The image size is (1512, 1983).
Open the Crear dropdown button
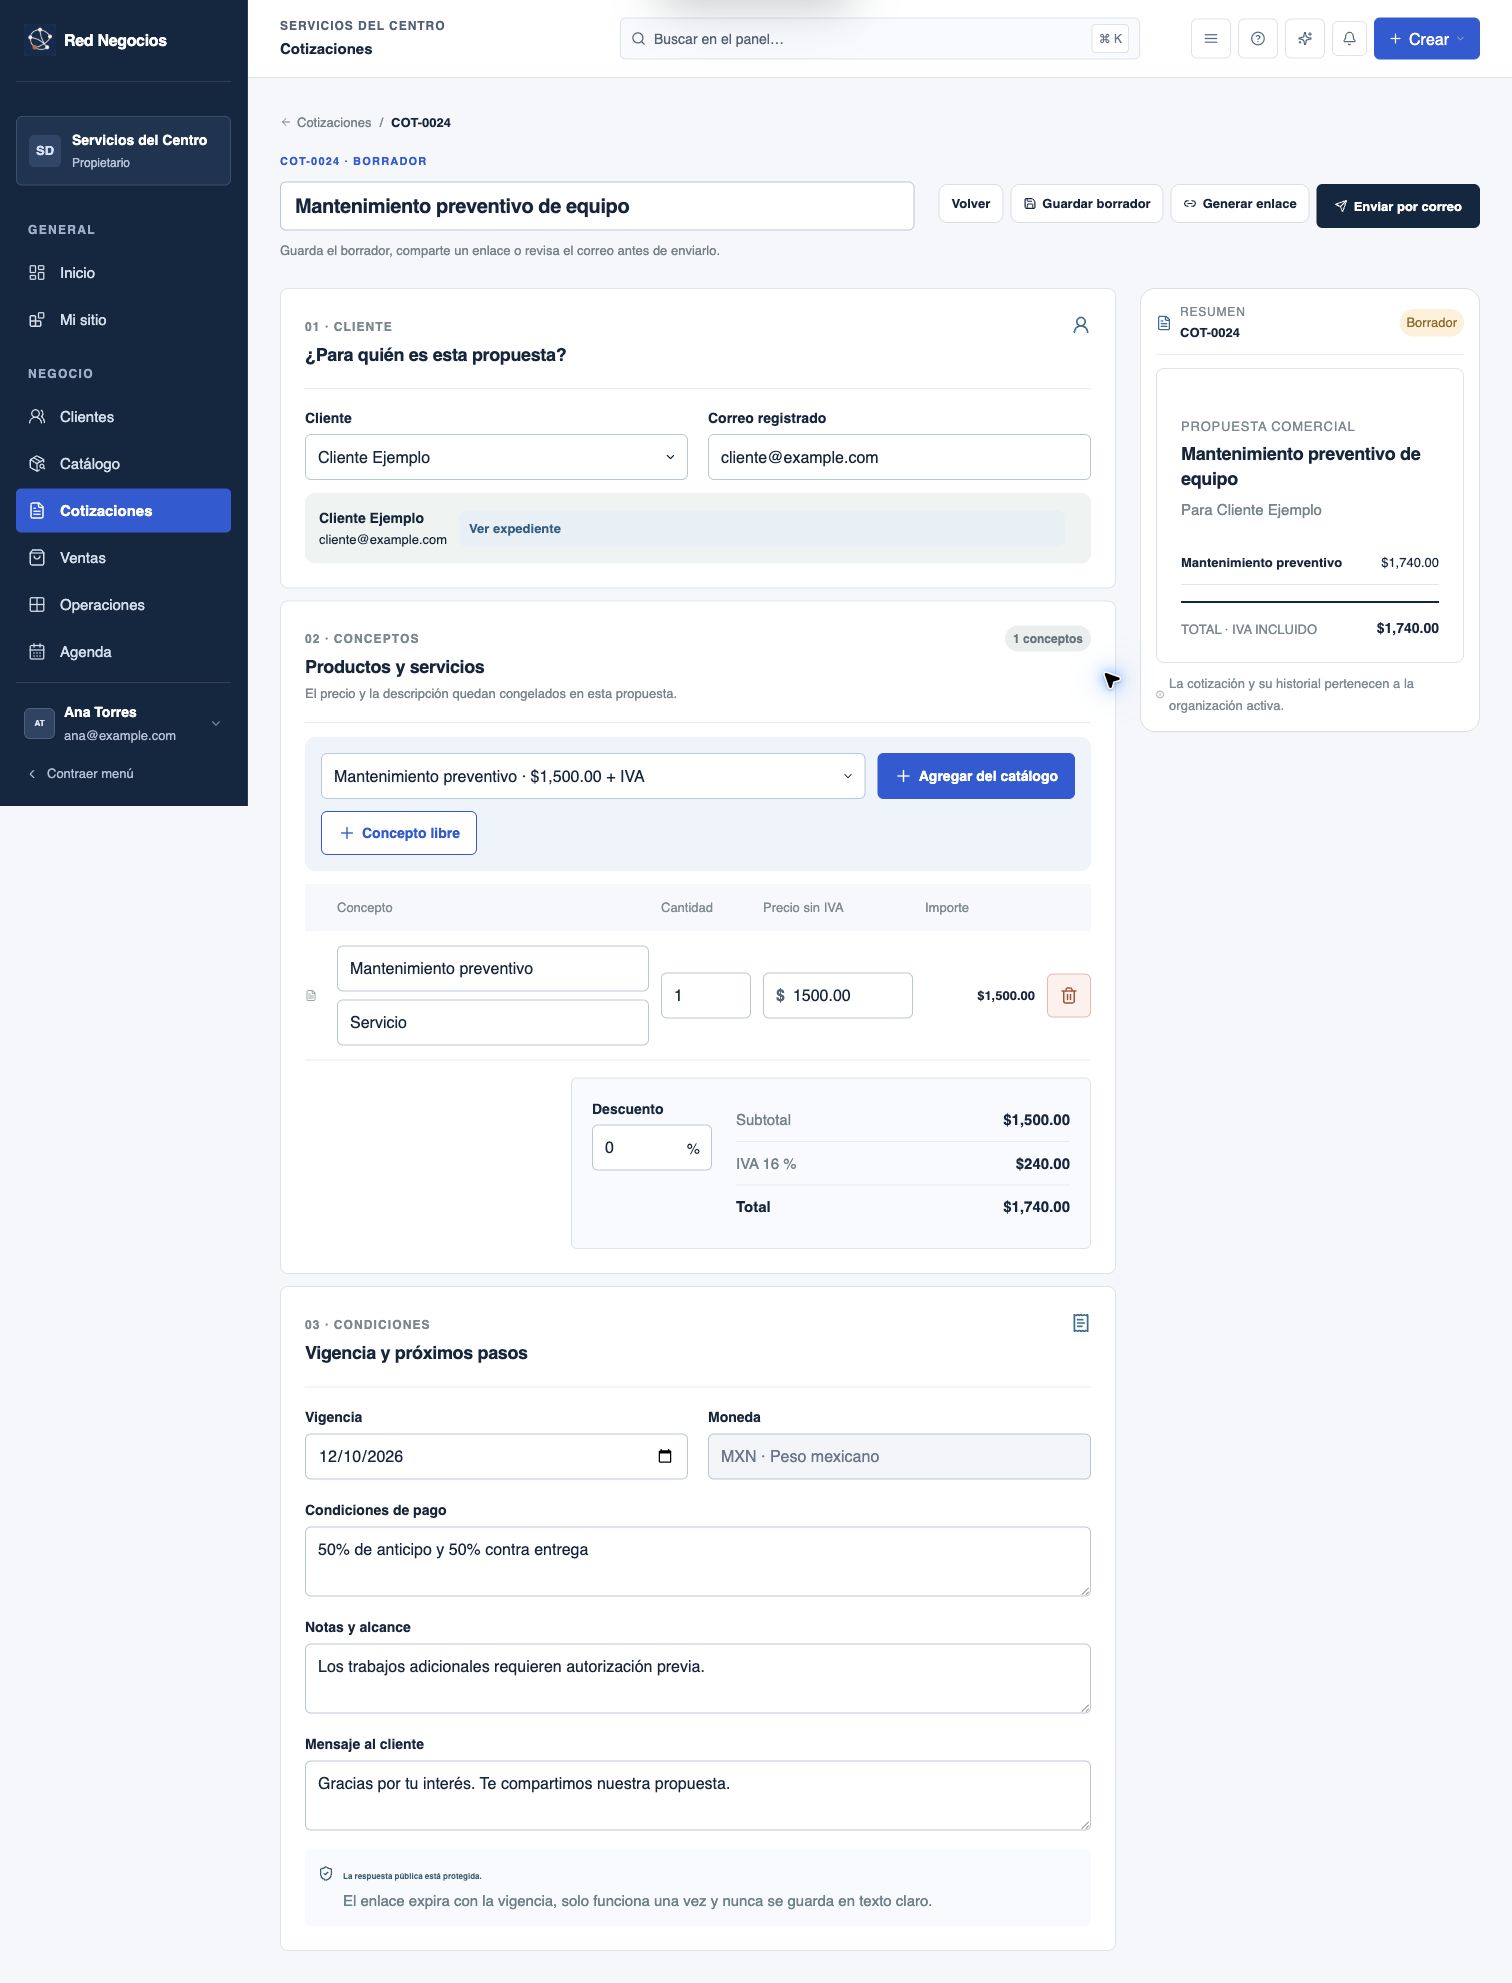pos(1426,39)
